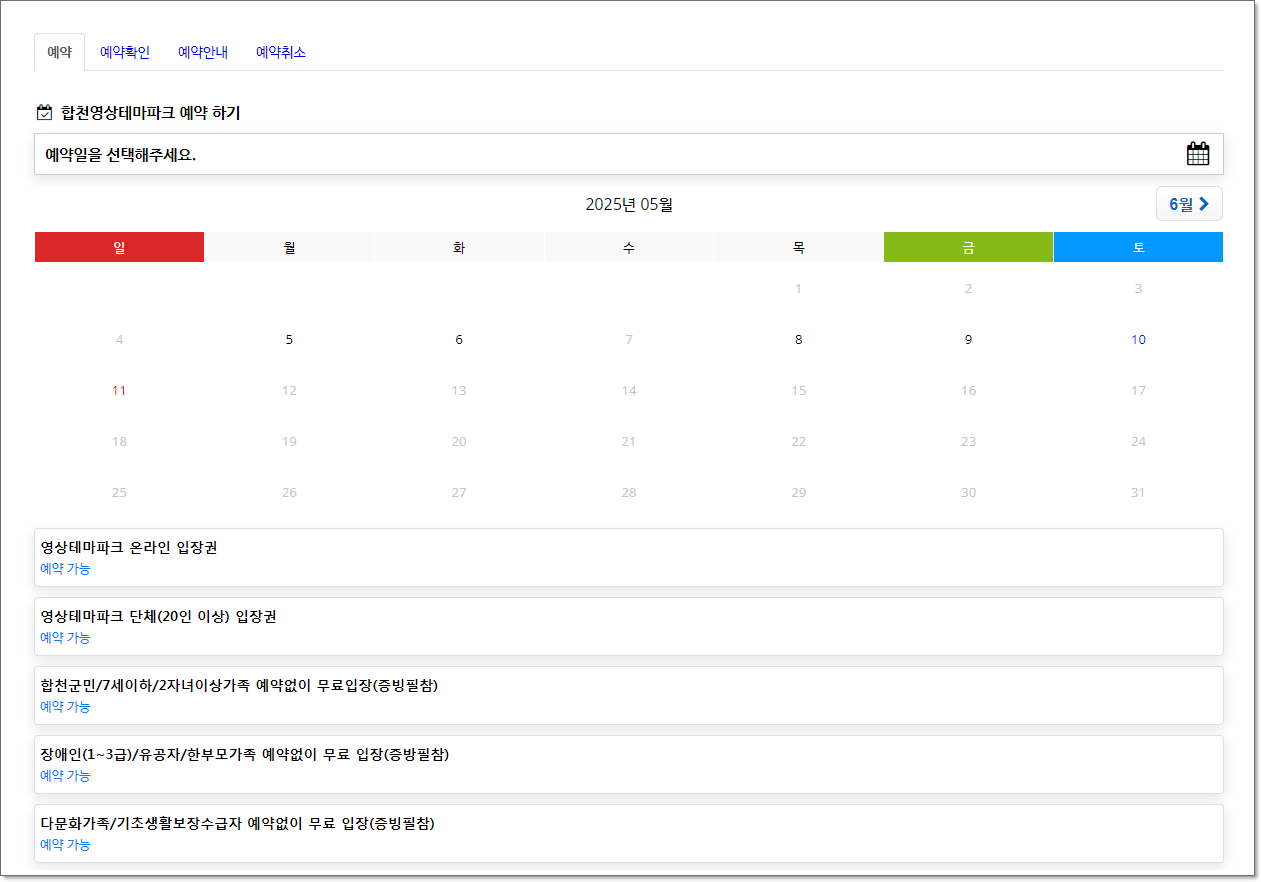Click the 2025년 05월 month title
The width and height of the screenshot is (1261, 882).
pyautogui.click(x=629, y=205)
